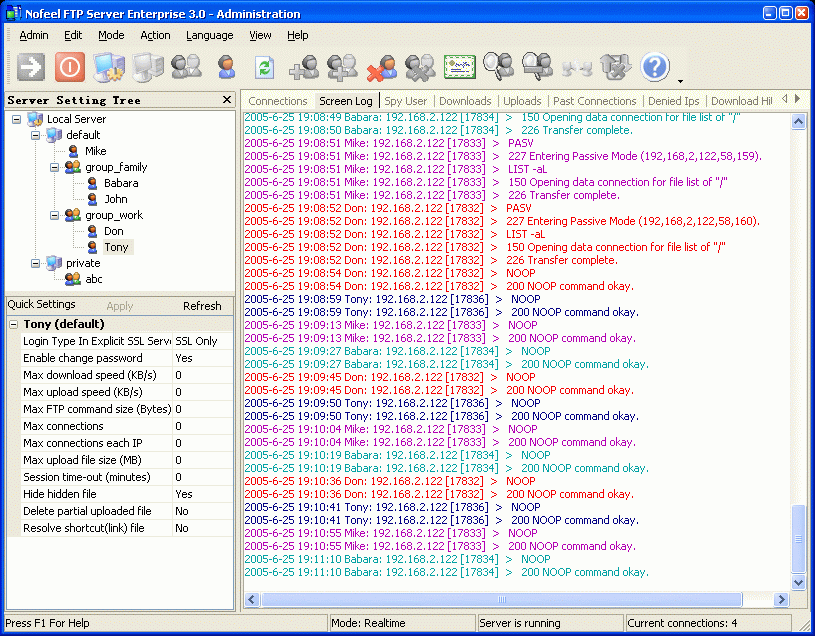Open the Action menu

(155, 35)
